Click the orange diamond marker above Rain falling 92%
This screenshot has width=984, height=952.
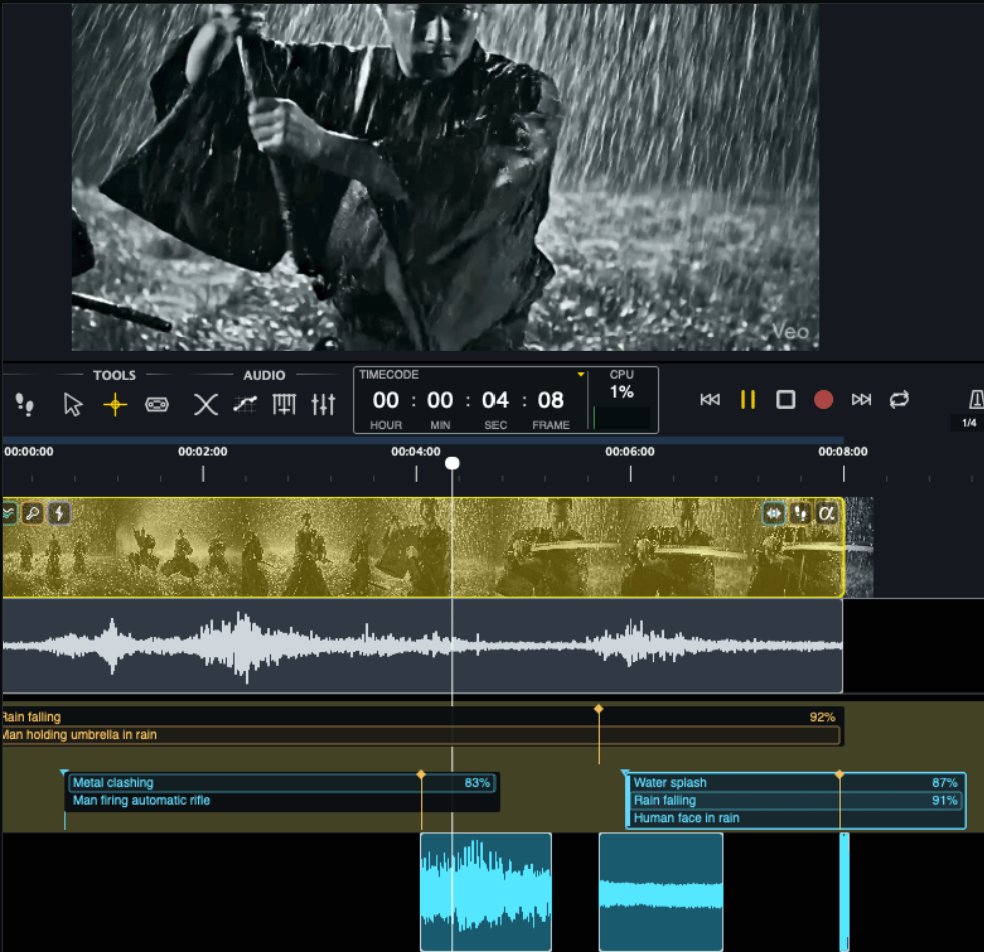tap(599, 709)
